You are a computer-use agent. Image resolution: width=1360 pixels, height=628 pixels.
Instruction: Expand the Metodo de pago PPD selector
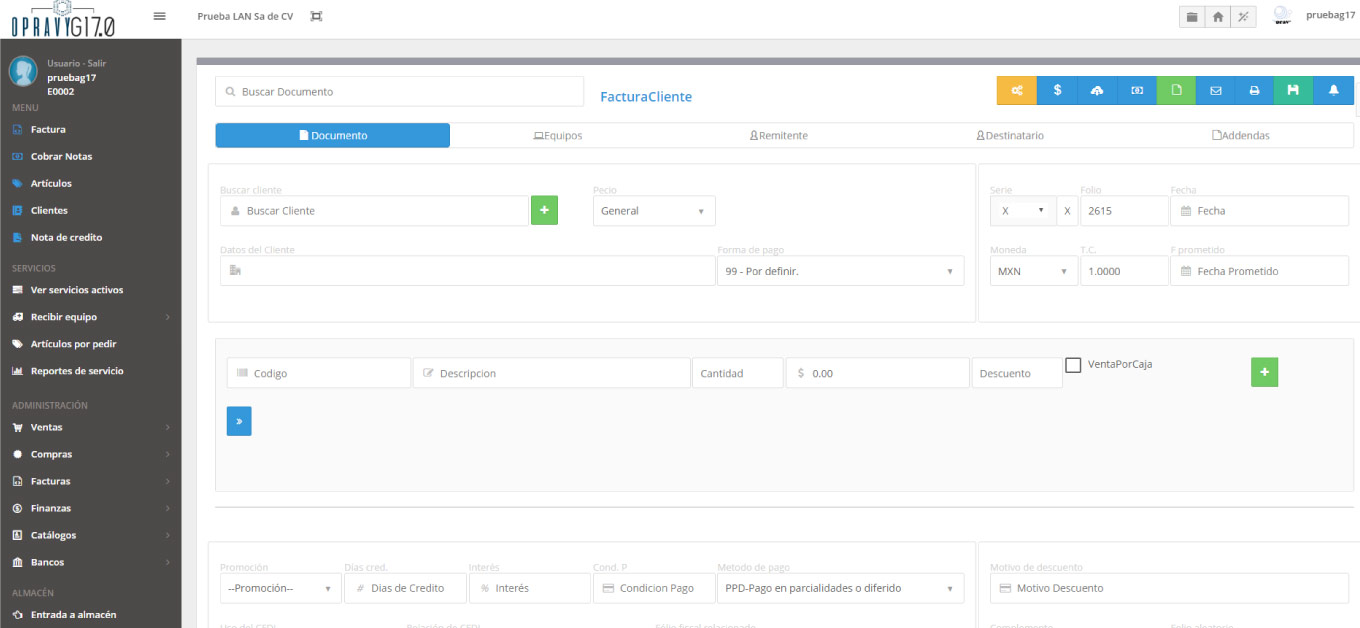pos(840,588)
